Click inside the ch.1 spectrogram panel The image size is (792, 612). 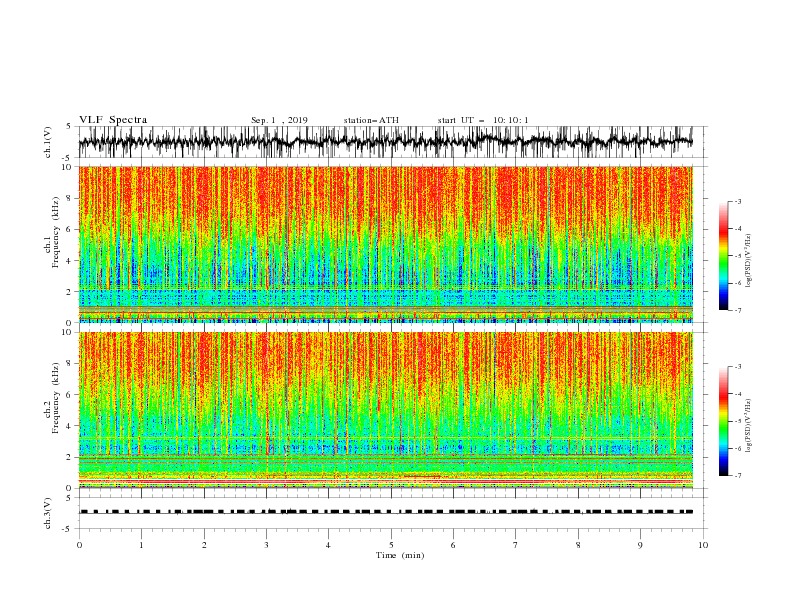click(x=386, y=244)
